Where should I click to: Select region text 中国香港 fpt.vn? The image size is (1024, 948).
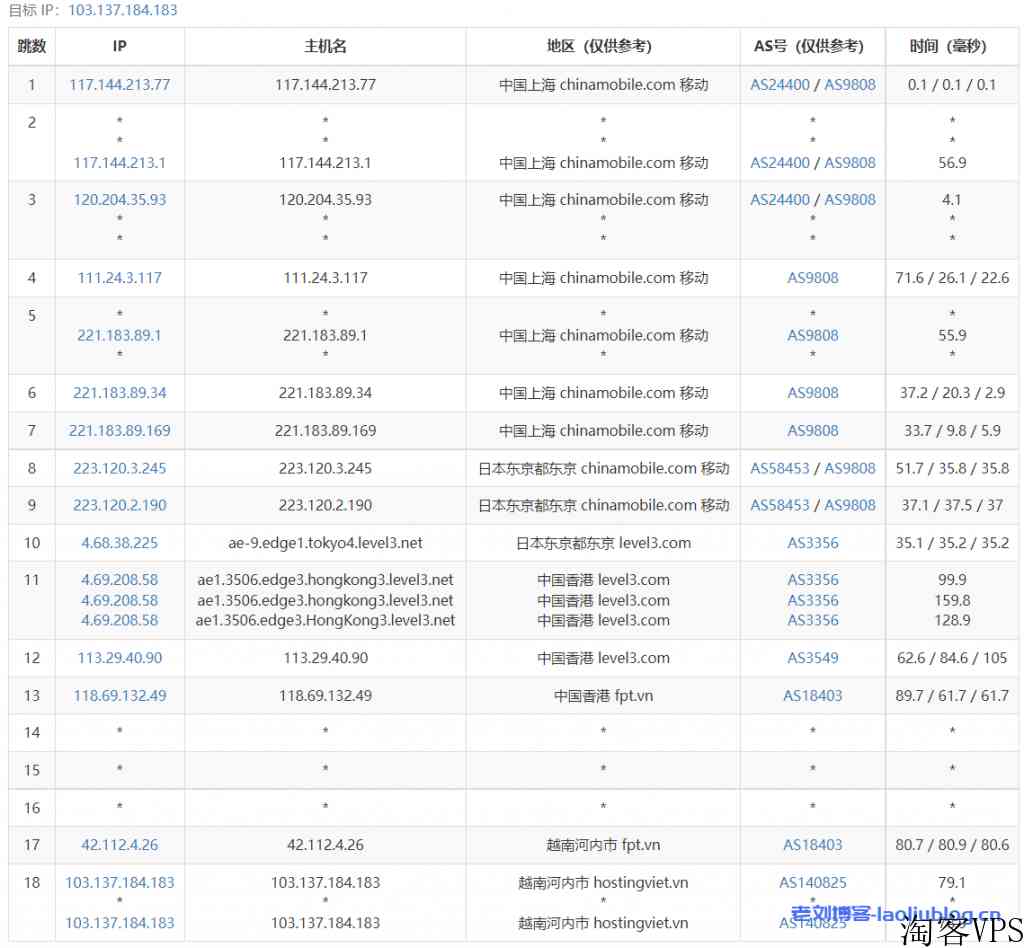[603, 695]
